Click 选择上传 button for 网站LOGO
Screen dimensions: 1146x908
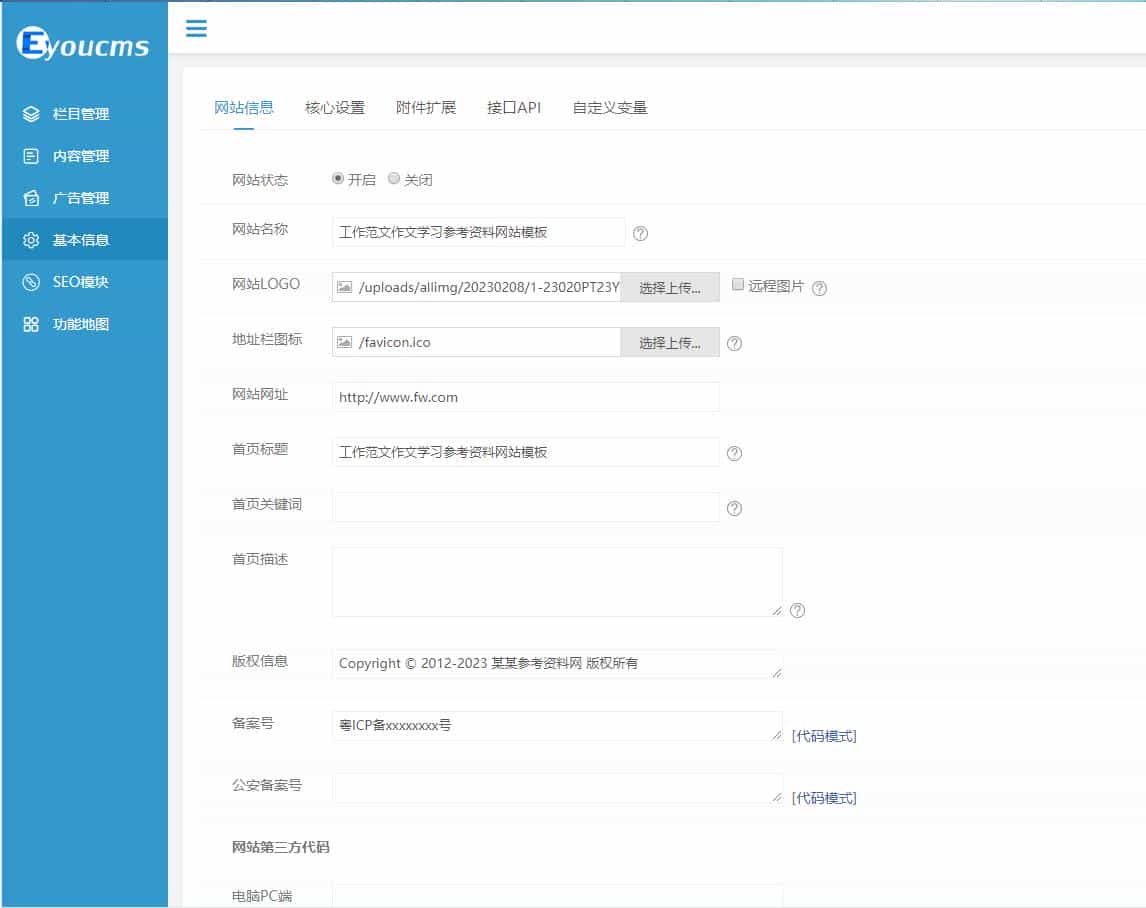pyautogui.click(x=669, y=287)
